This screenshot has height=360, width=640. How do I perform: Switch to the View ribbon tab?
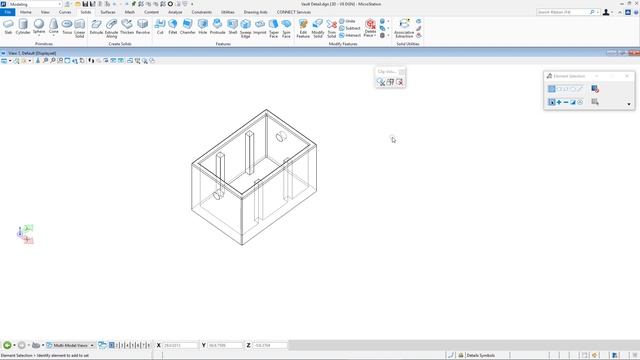[45, 12]
